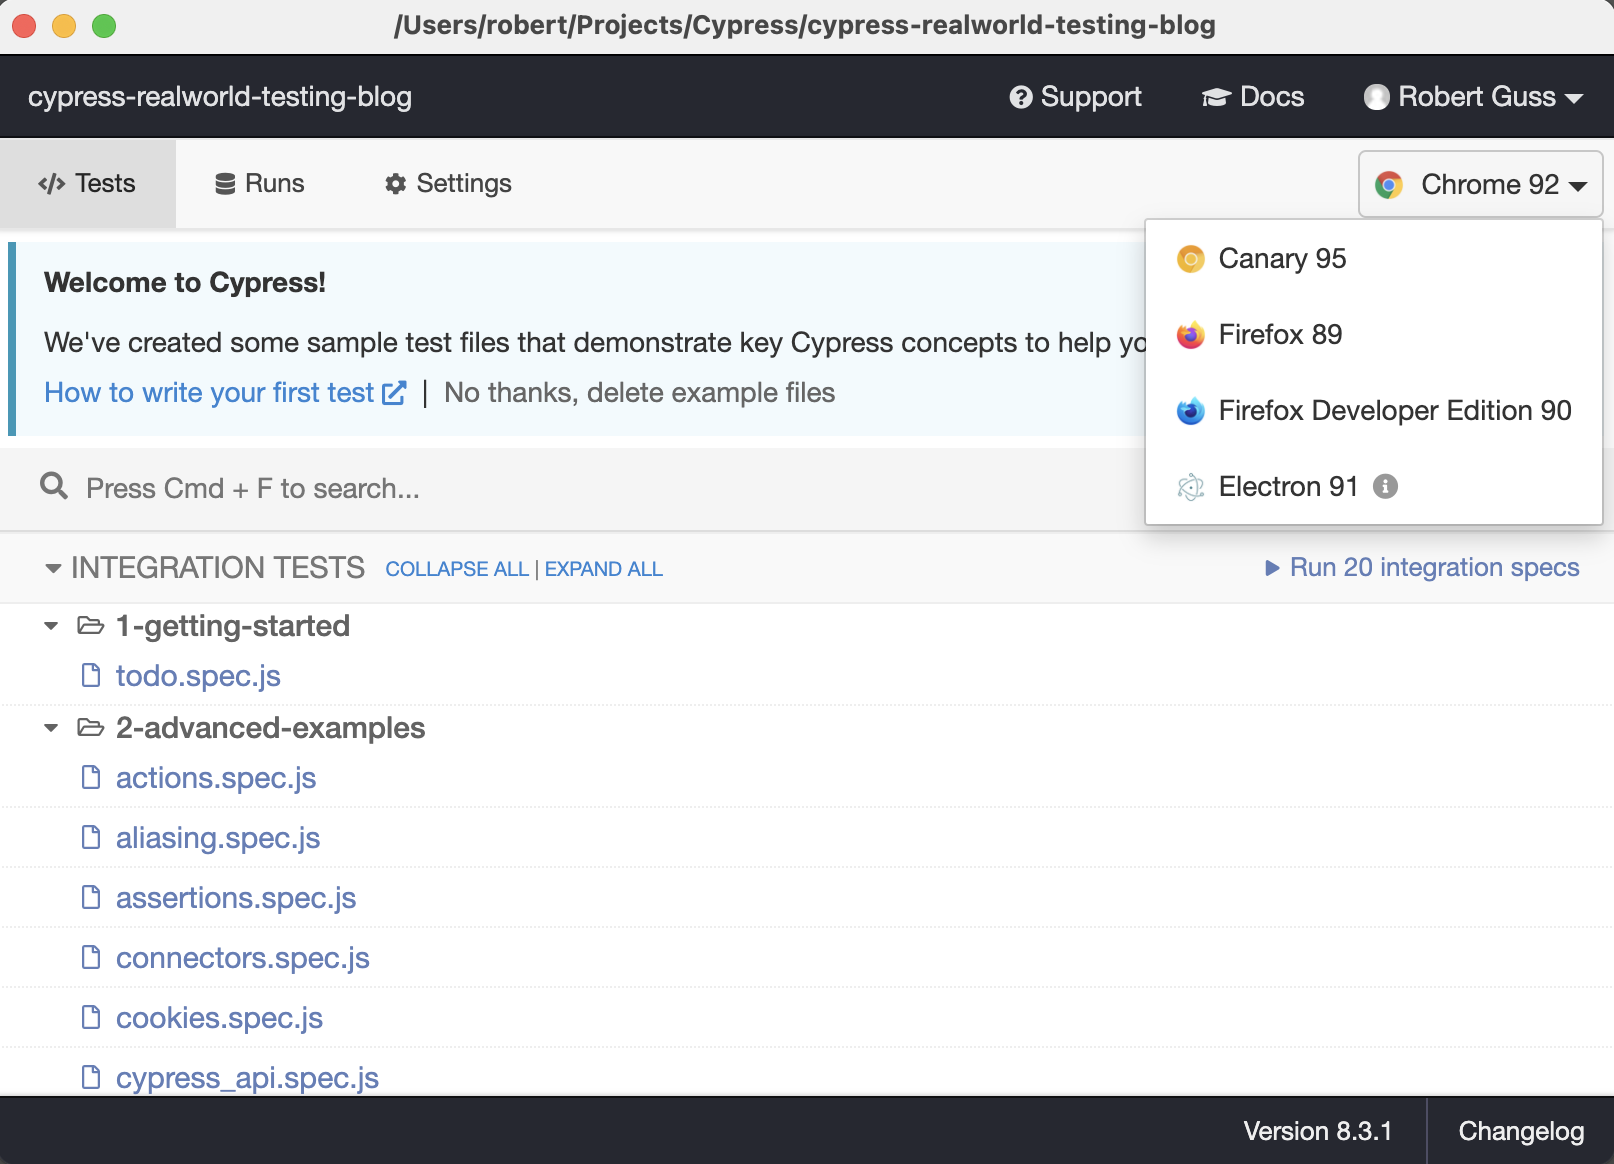Viewport: 1614px width, 1164px height.
Task: Select Electron 91 from browser list
Action: [1374, 487]
